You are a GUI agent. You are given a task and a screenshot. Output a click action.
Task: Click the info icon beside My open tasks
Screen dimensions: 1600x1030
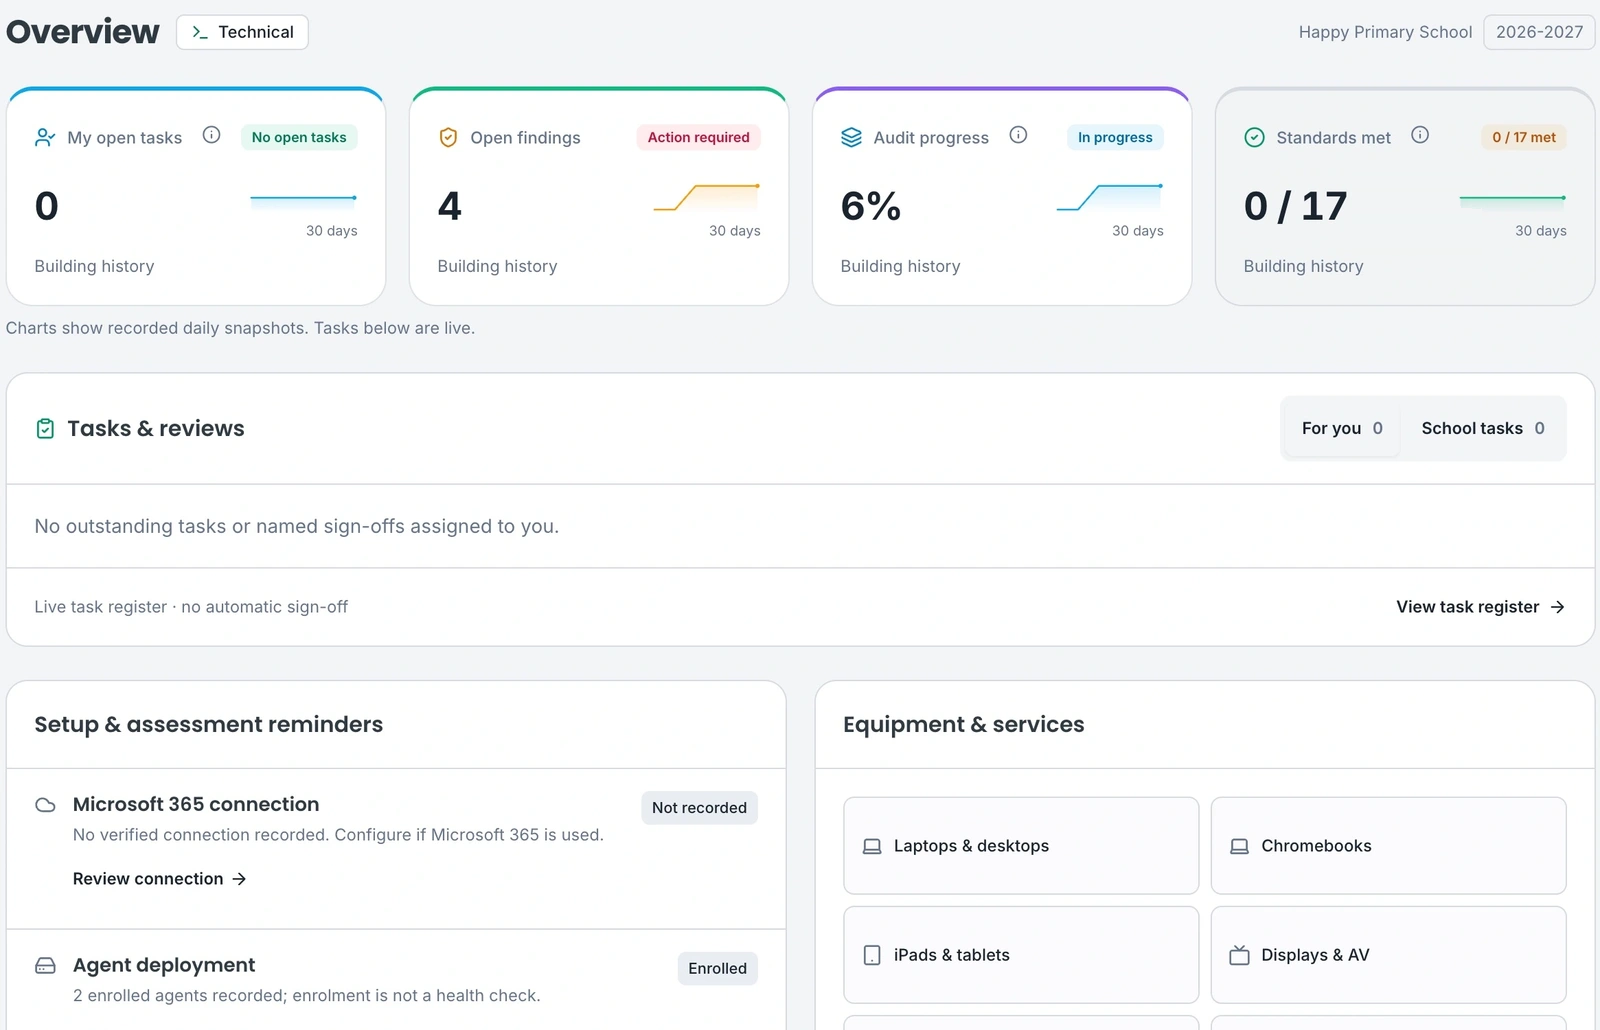click(211, 135)
